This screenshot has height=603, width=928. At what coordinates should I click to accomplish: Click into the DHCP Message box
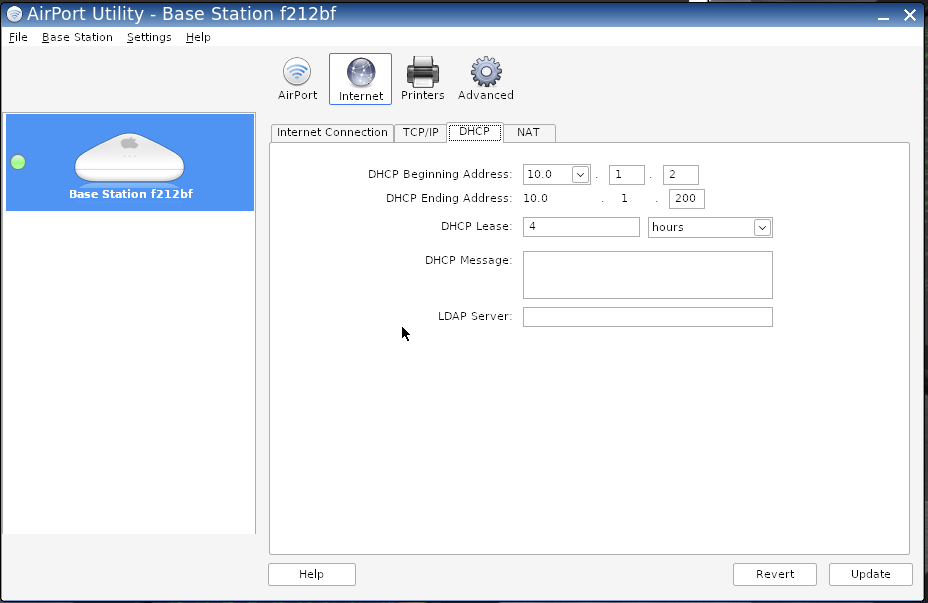(647, 275)
